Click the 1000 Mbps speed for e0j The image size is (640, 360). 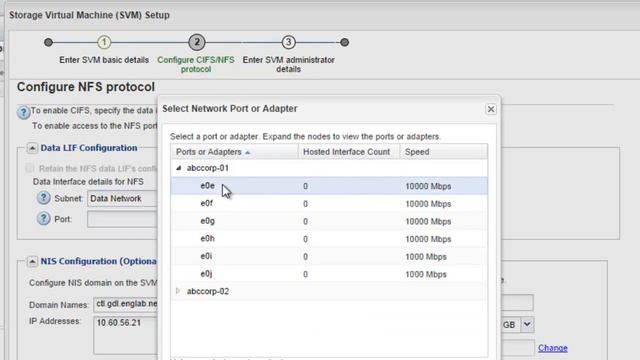coord(426,274)
